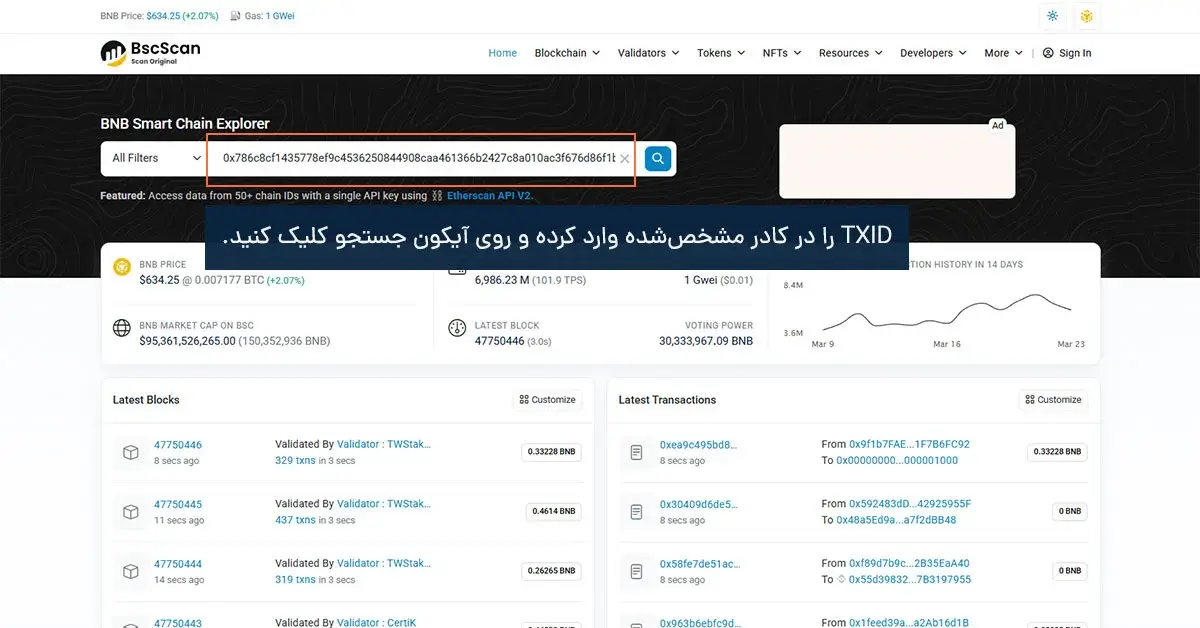Click the blue search magnifier button
Viewport: 1200px width, 628px height.
pos(657,158)
